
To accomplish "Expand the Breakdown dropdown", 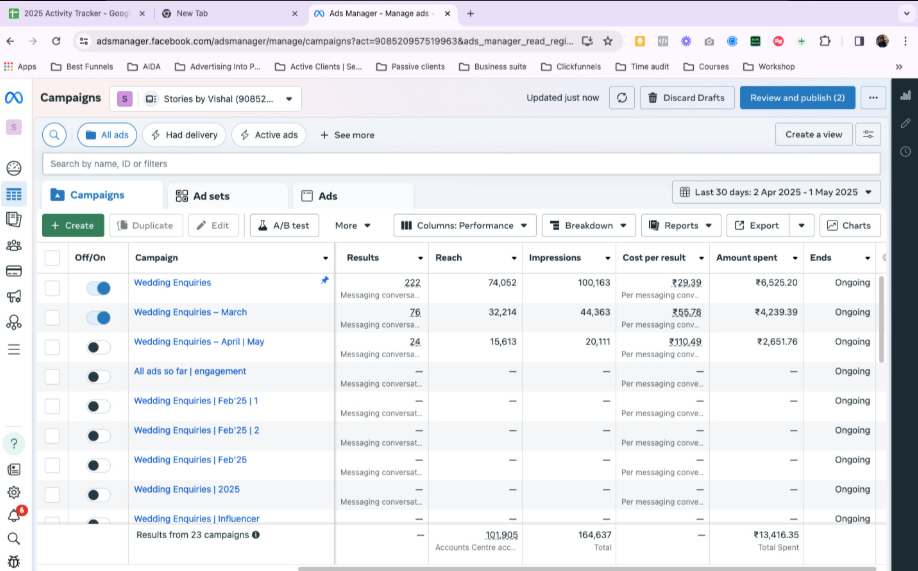I will pyautogui.click(x=588, y=226).
